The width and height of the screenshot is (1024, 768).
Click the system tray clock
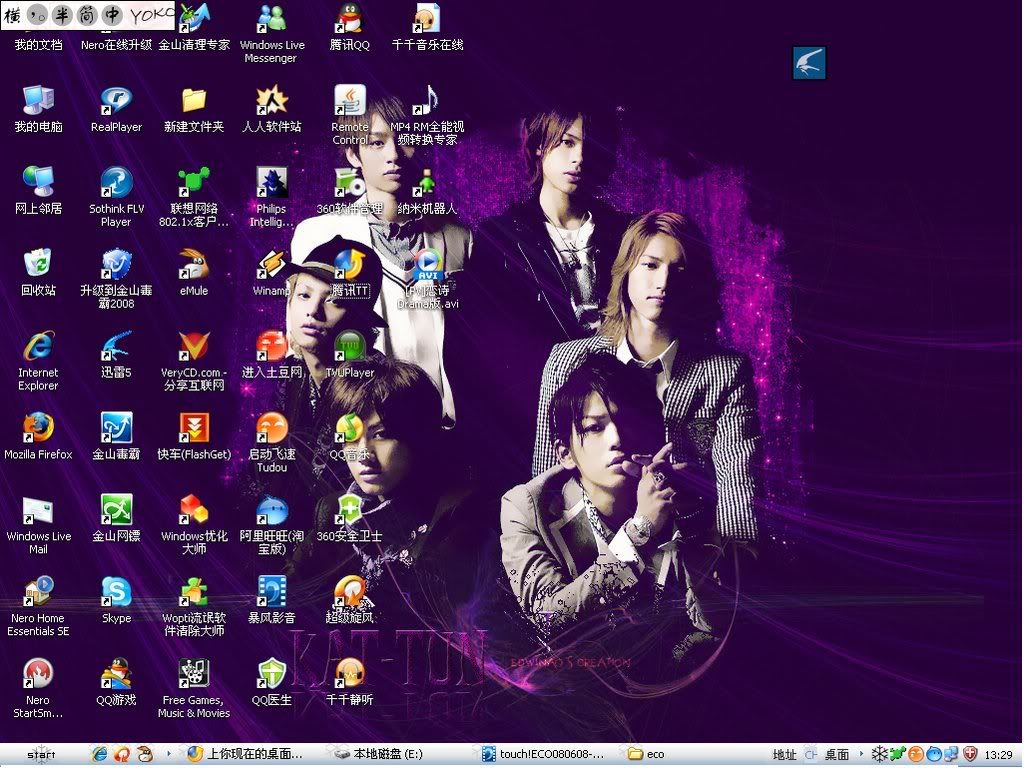tap(998, 755)
